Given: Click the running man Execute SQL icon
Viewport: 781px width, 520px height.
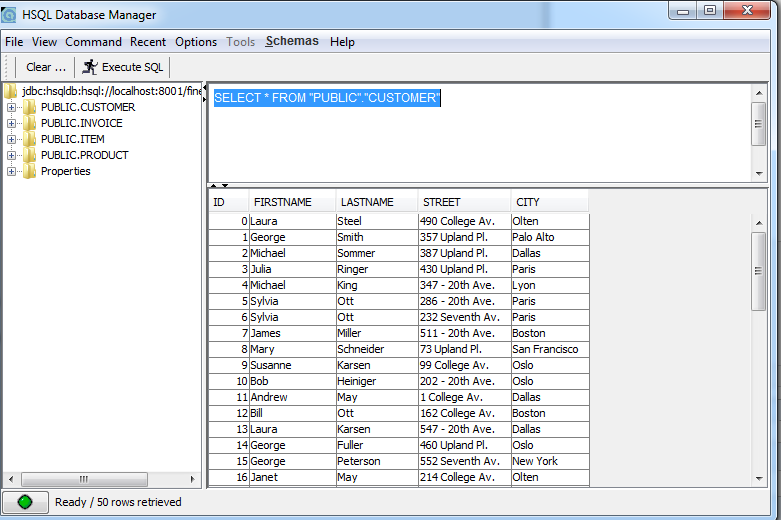Looking at the screenshot, I should (x=90, y=67).
